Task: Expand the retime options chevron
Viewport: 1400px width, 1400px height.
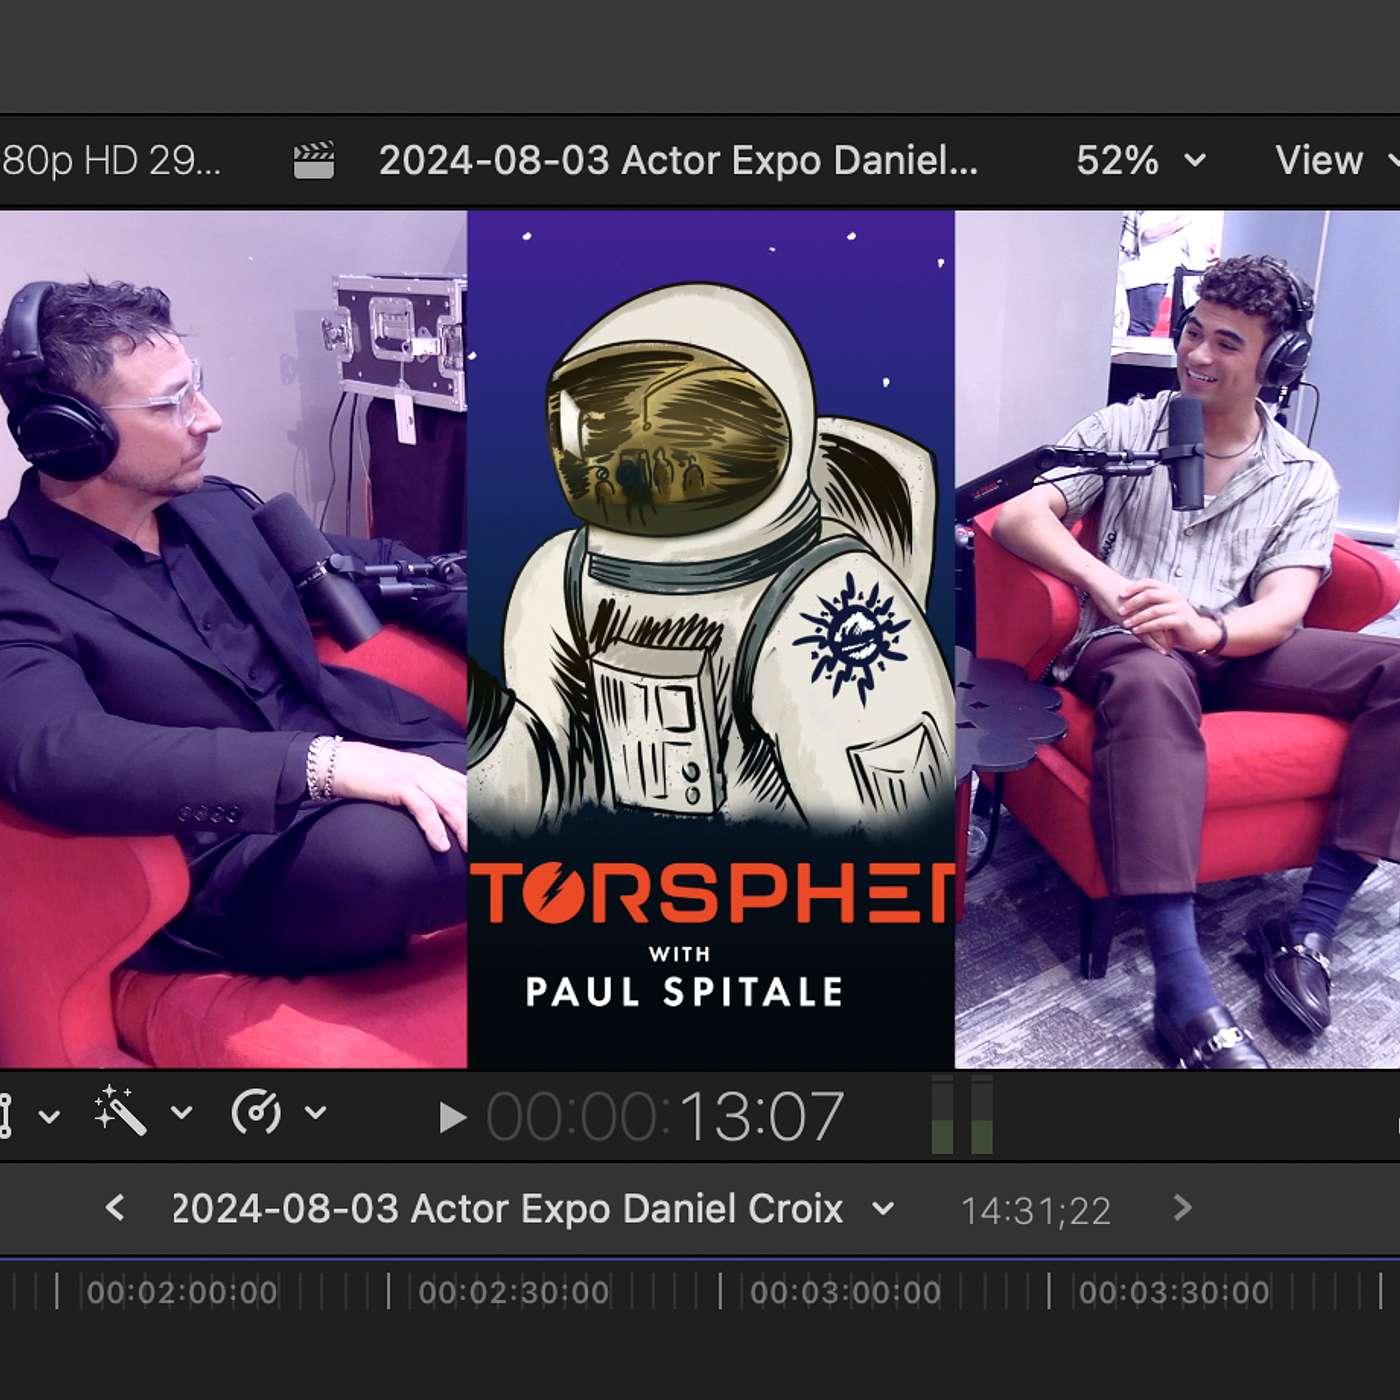Action: pos(316,1112)
